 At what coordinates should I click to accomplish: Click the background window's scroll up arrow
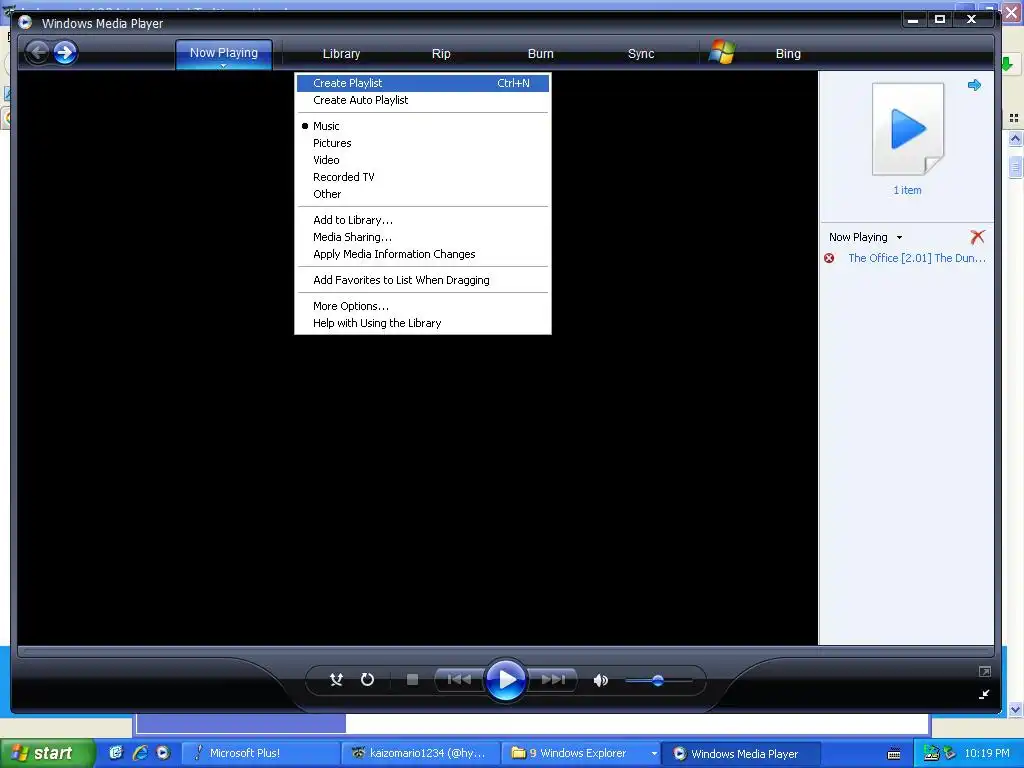pyautogui.click(x=1015, y=138)
